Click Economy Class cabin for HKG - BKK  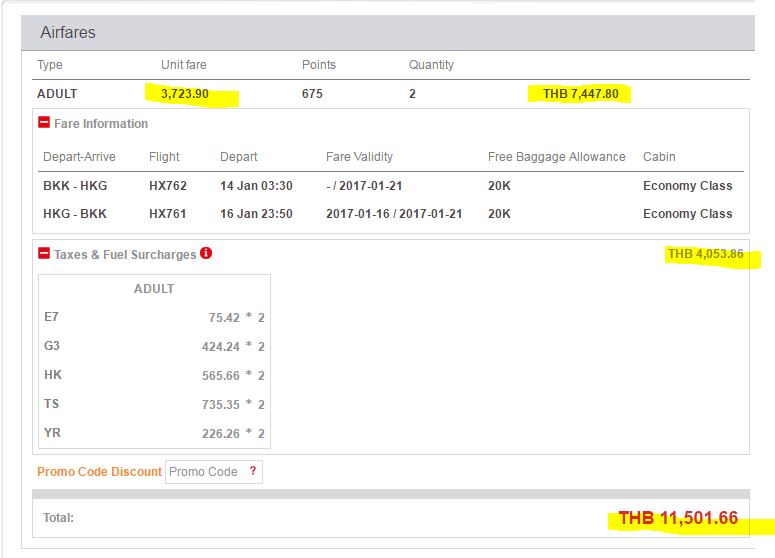point(688,214)
